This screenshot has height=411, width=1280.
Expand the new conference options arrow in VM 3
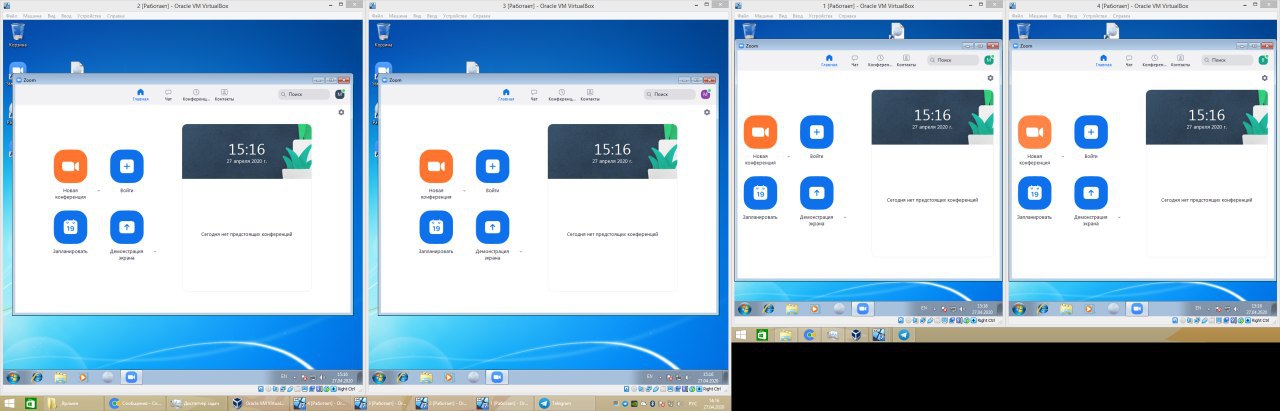(464, 190)
